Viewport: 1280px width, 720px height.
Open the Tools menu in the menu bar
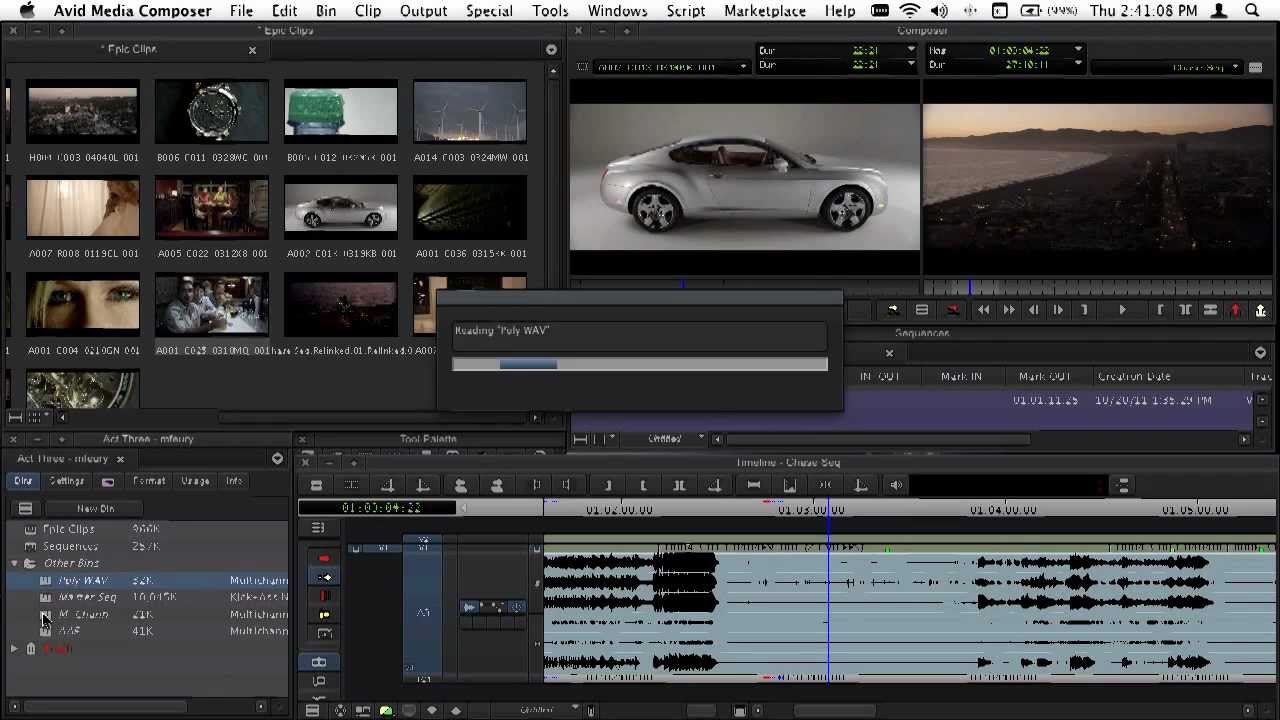point(549,11)
